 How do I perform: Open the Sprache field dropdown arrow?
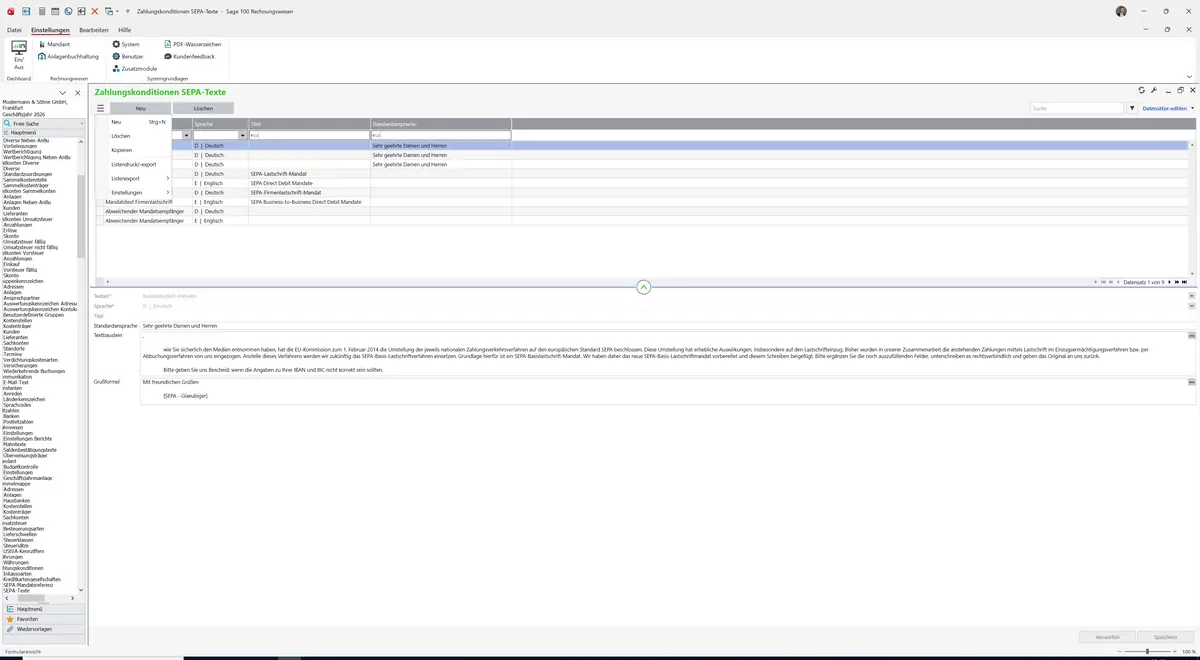click(1192, 306)
